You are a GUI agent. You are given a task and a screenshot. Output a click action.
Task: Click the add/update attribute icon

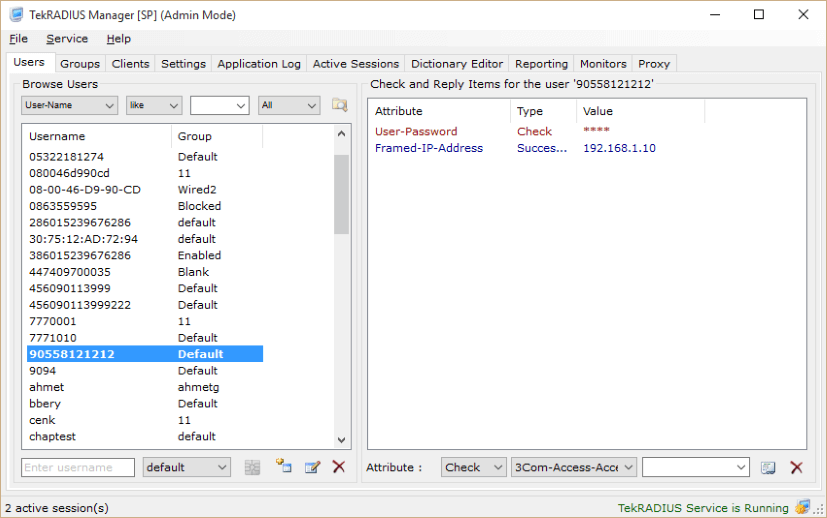768,467
